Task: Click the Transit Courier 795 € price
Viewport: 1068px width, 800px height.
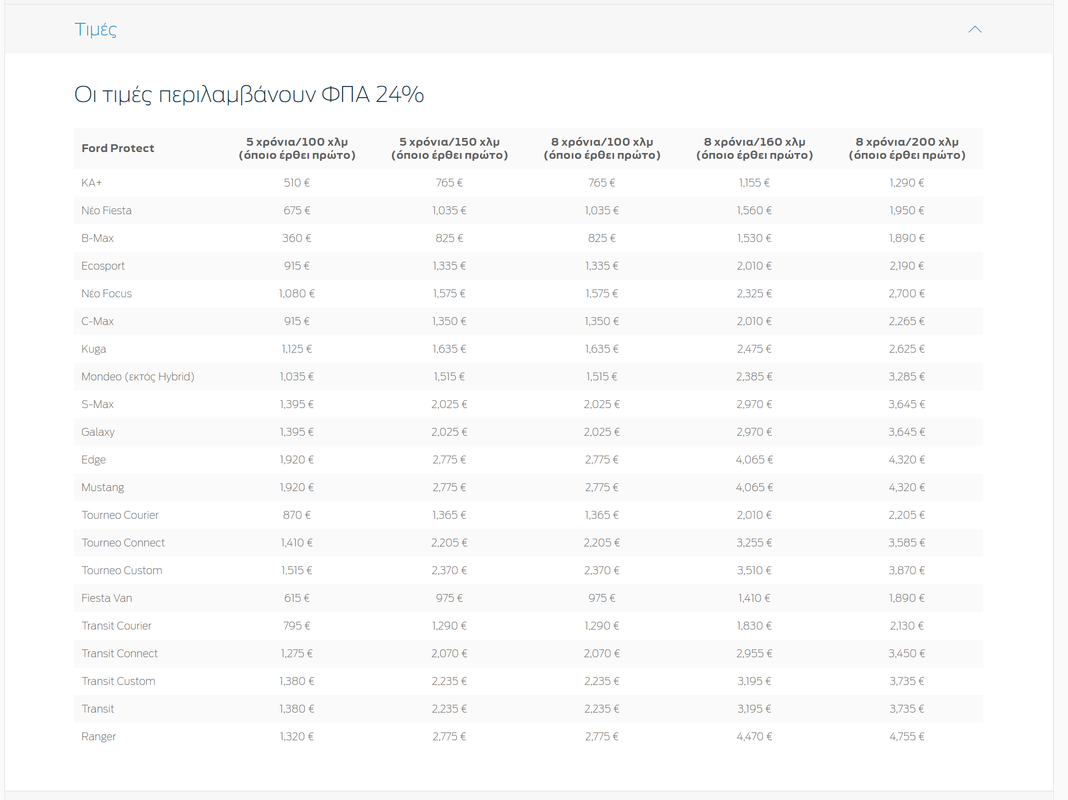Action: point(297,626)
